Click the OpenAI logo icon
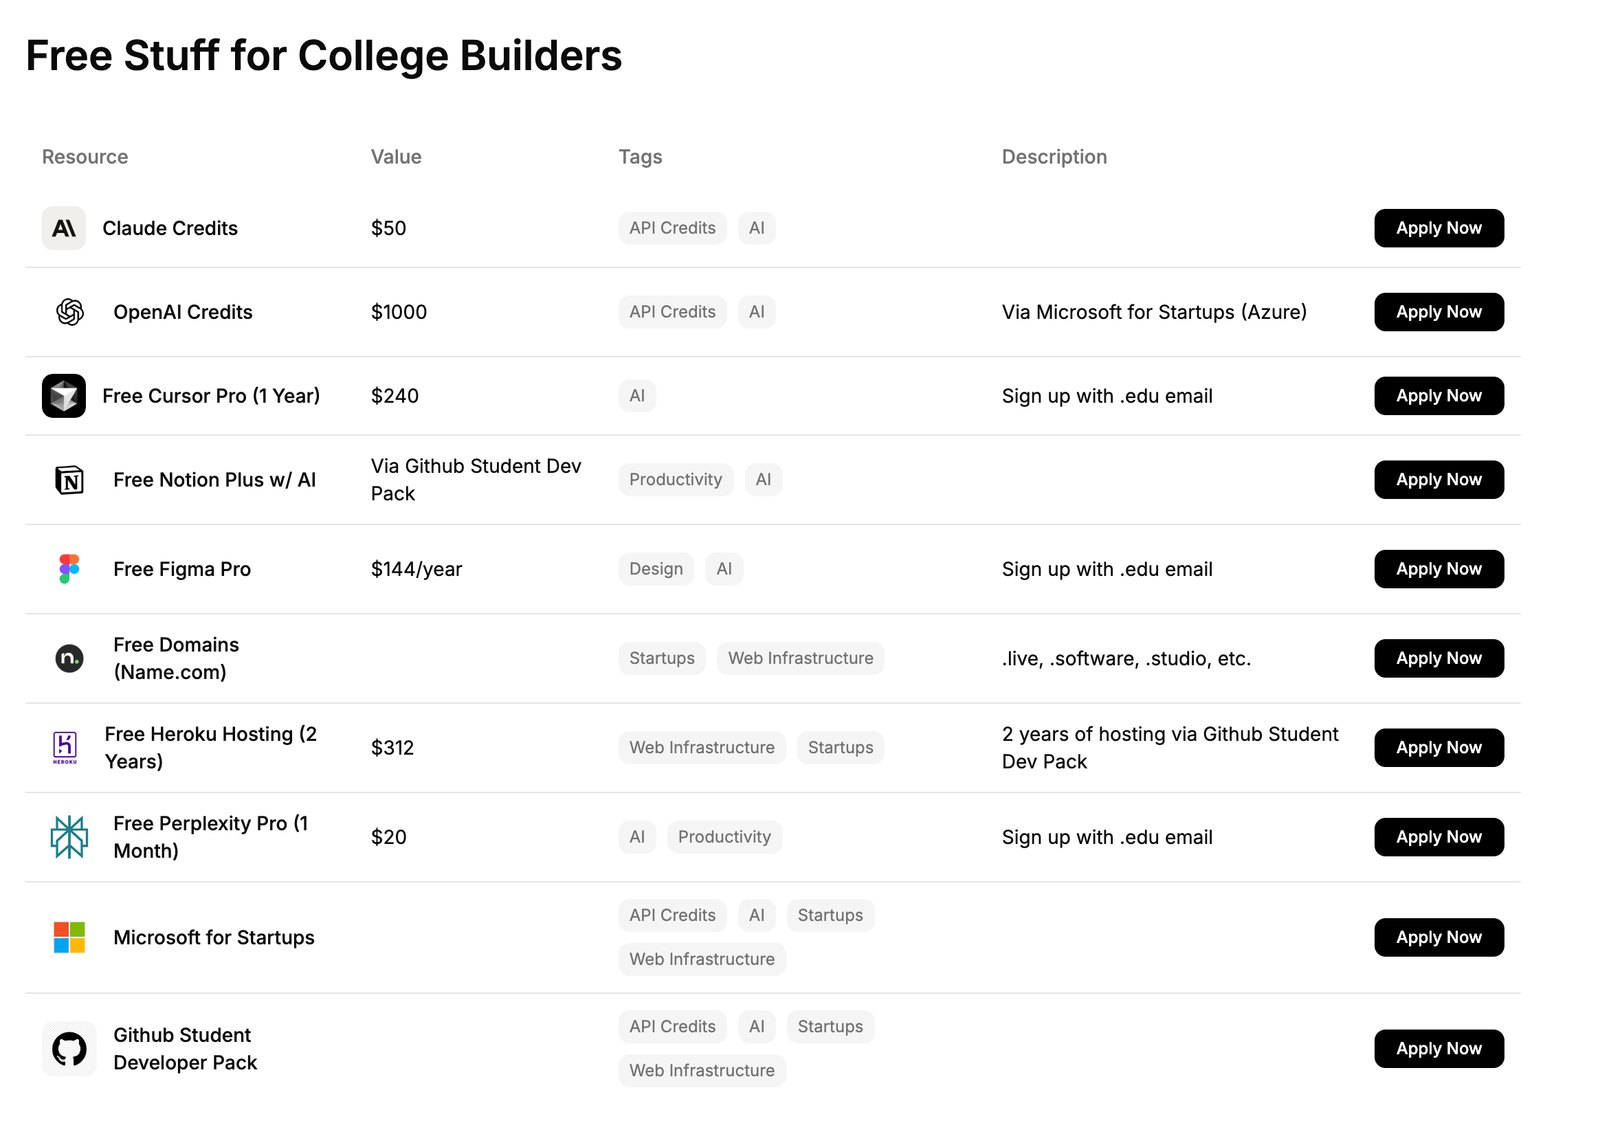This screenshot has width=1600, height=1145. [x=69, y=312]
